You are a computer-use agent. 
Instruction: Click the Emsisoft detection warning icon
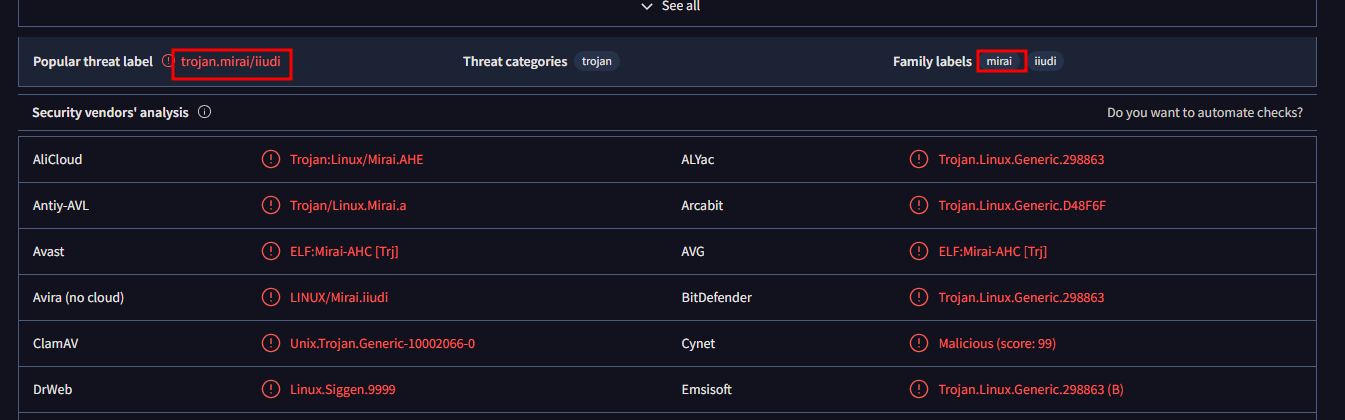pyautogui.click(x=918, y=389)
